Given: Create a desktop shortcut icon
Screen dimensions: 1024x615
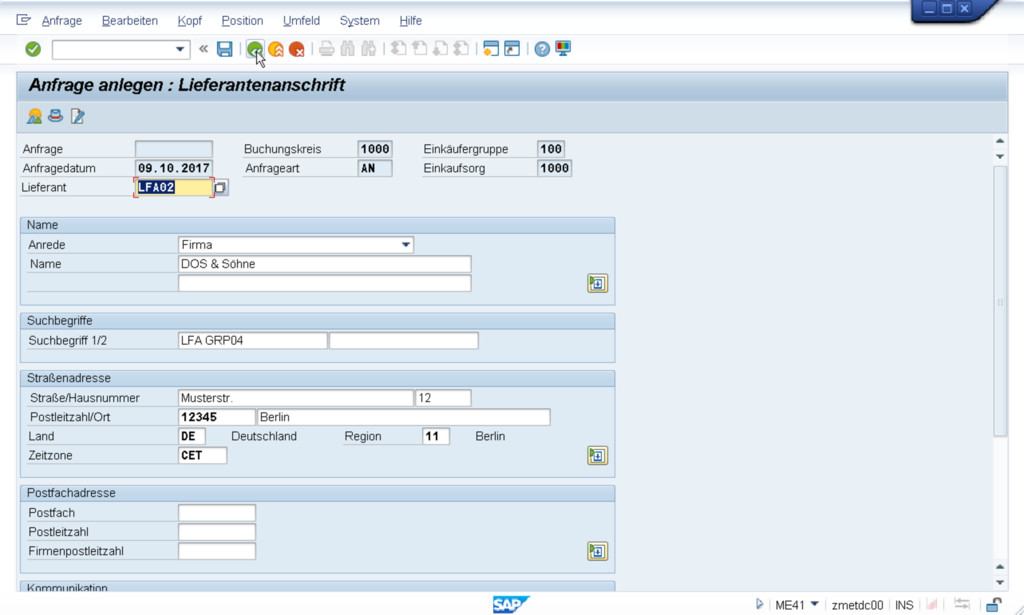Looking at the screenshot, I should (x=512, y=49).
